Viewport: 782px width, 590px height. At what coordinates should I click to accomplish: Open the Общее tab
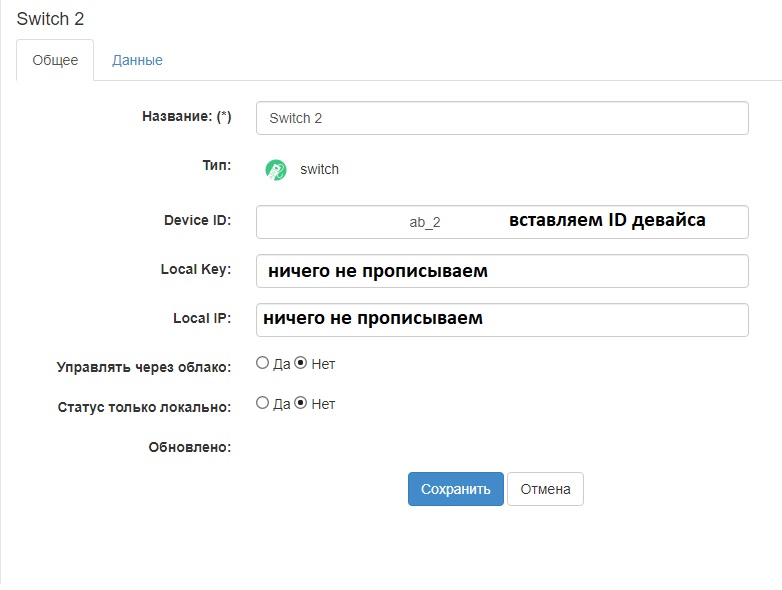click(55, 60)
